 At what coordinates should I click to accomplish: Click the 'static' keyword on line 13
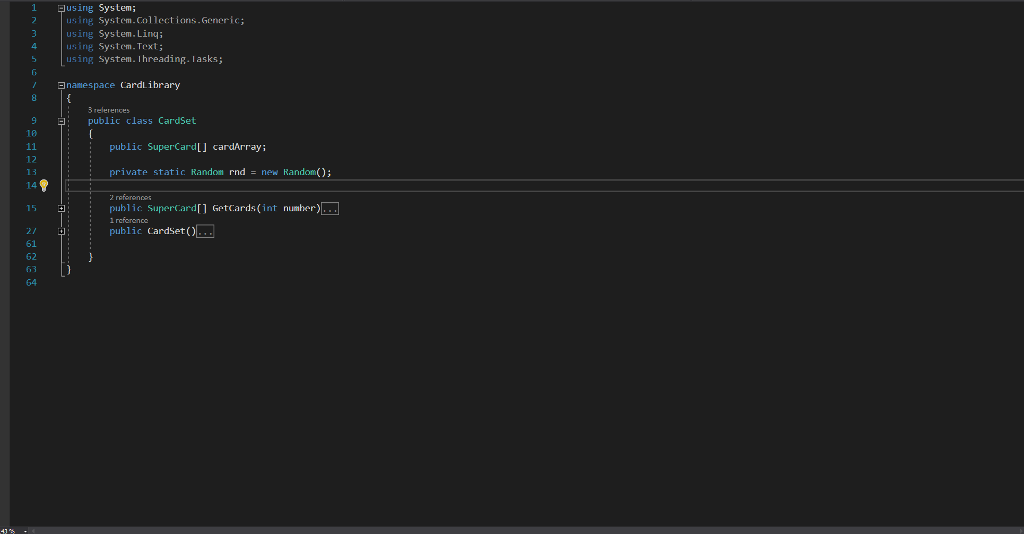(169, 172)
